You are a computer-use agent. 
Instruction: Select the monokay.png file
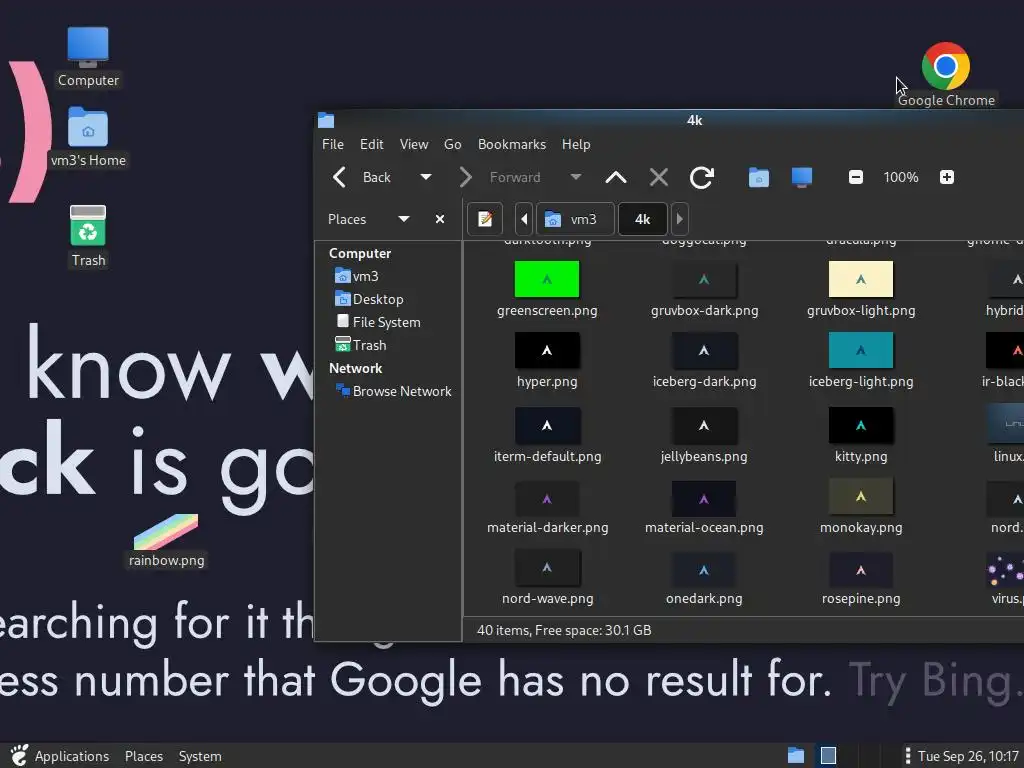click(x=861, y=508)
